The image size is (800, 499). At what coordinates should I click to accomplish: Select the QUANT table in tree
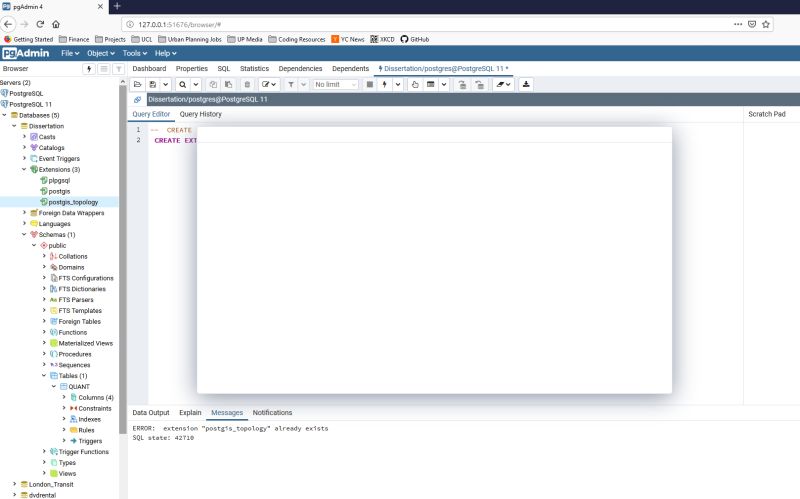point(79,386)
